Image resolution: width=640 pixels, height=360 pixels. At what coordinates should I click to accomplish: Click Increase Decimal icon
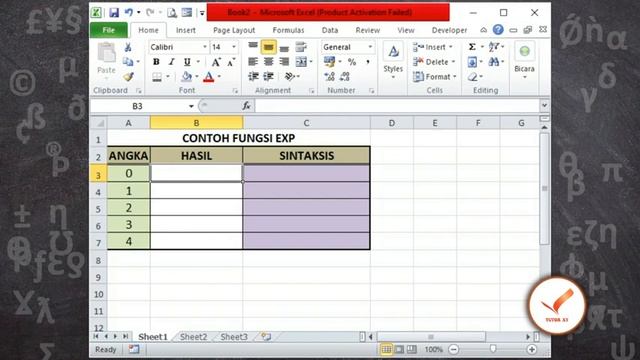pos(329,76)
